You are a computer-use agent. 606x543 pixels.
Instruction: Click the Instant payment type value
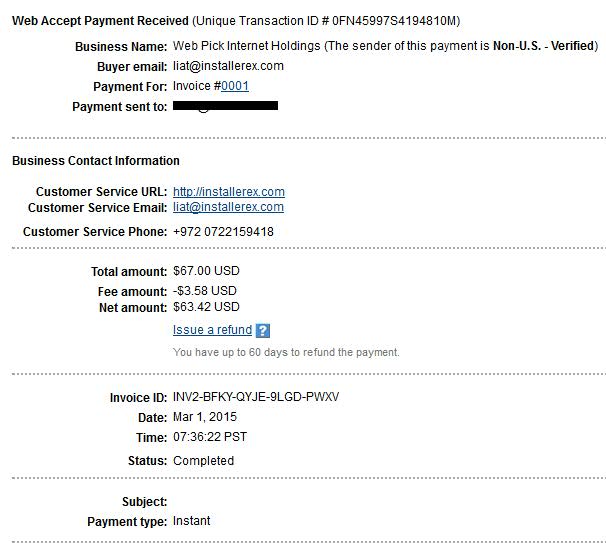coord(192,521)
